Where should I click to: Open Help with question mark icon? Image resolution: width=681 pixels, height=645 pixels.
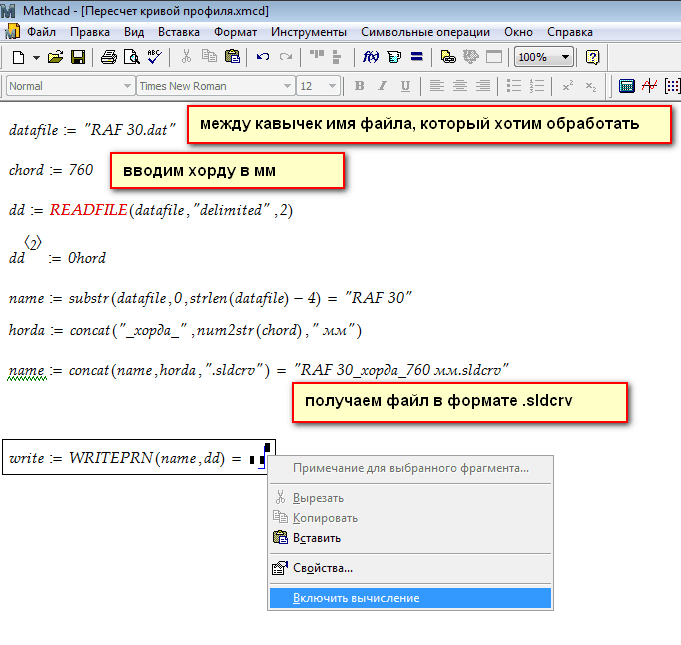592,57
